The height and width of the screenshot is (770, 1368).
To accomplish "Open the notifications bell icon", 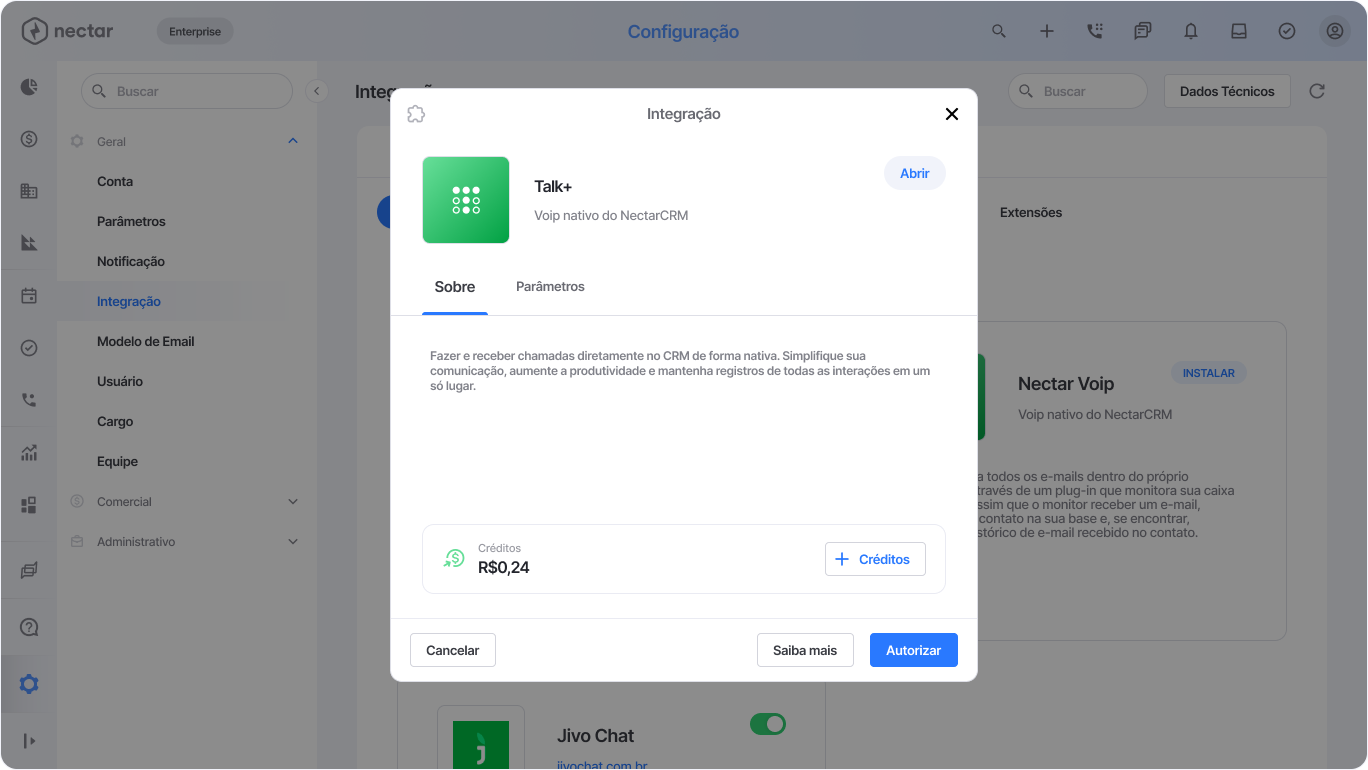I will coord(1191,31).
